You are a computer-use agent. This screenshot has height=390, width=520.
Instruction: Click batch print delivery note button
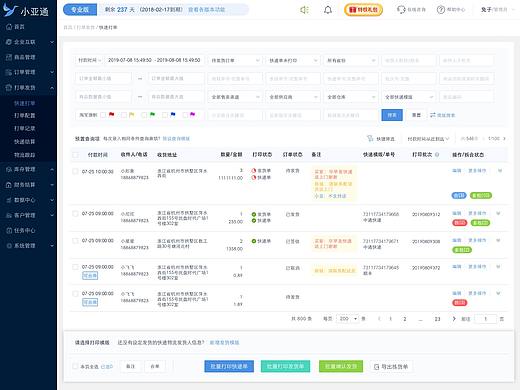click(285, 366)
